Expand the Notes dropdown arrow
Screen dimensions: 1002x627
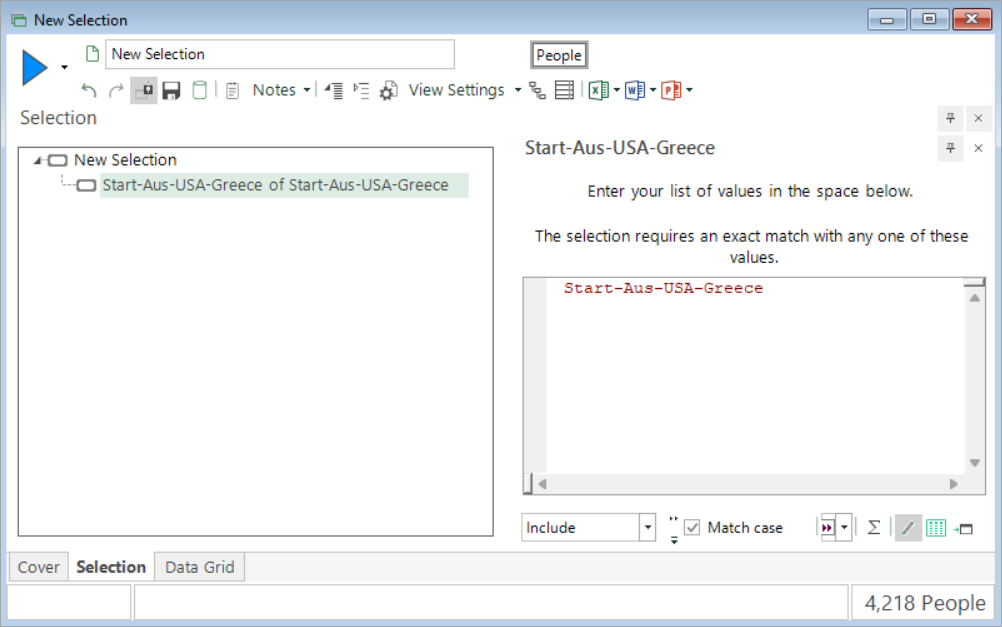(307, 90)
